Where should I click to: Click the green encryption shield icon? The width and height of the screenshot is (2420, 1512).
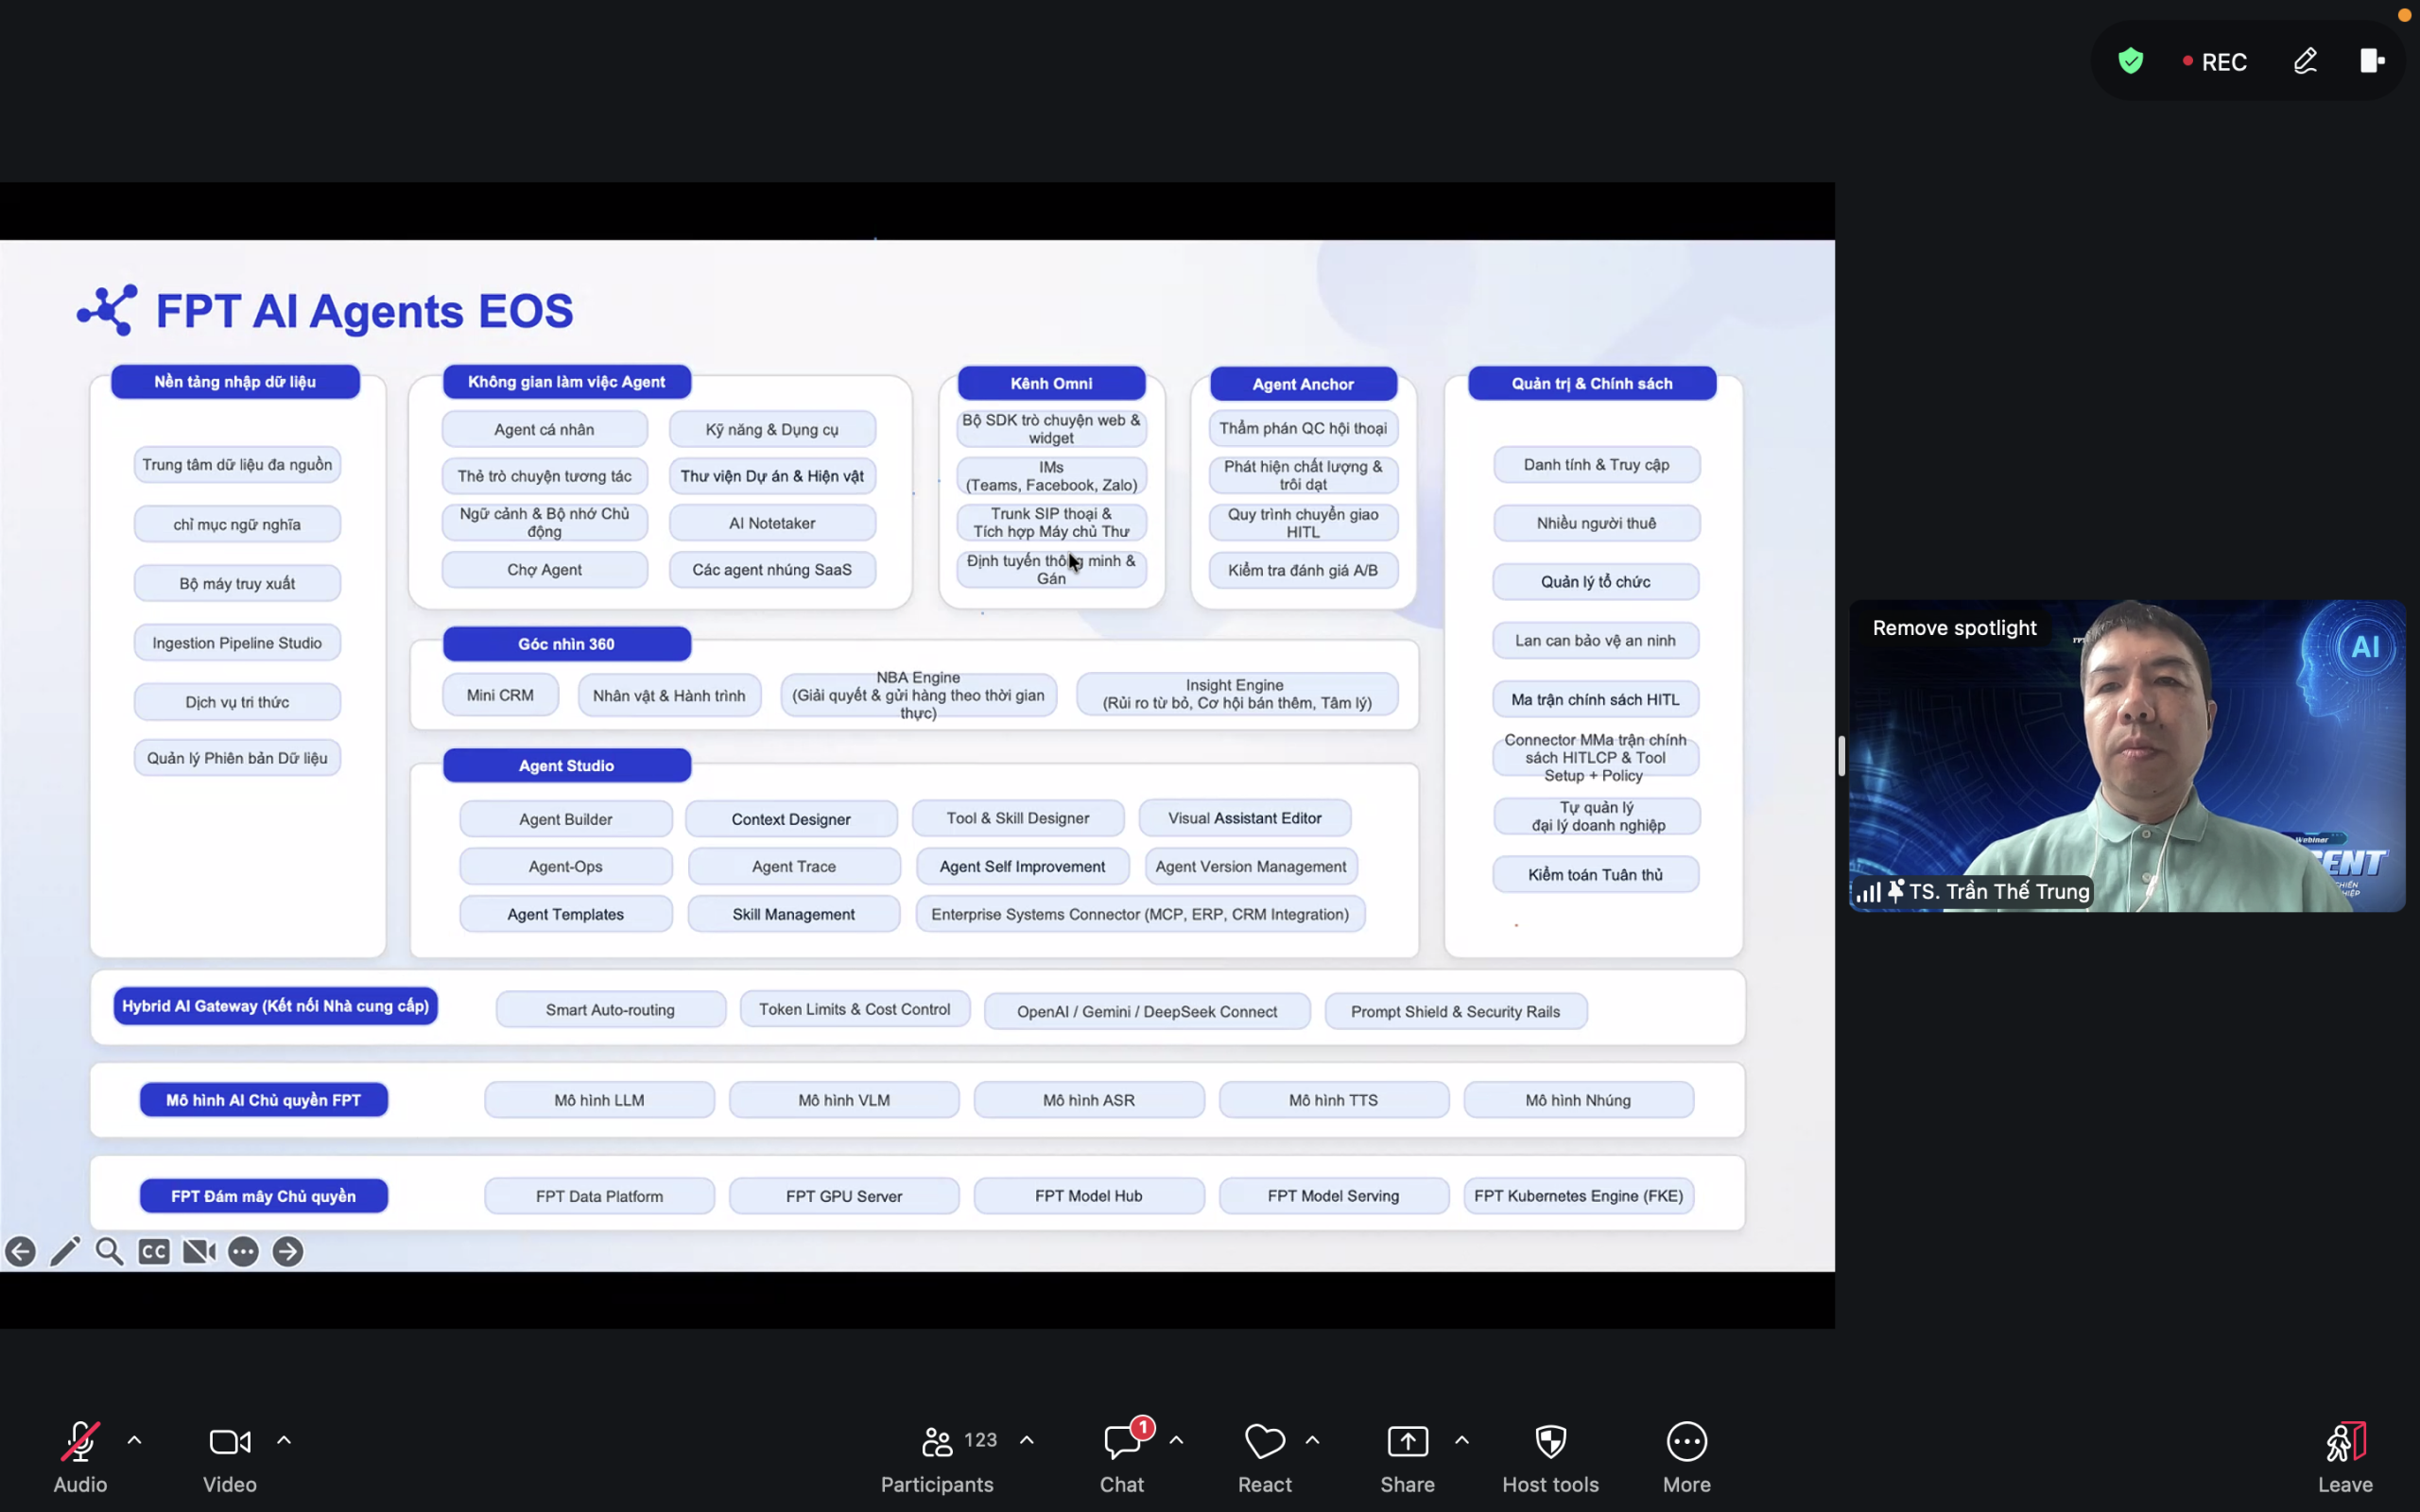2131,61
